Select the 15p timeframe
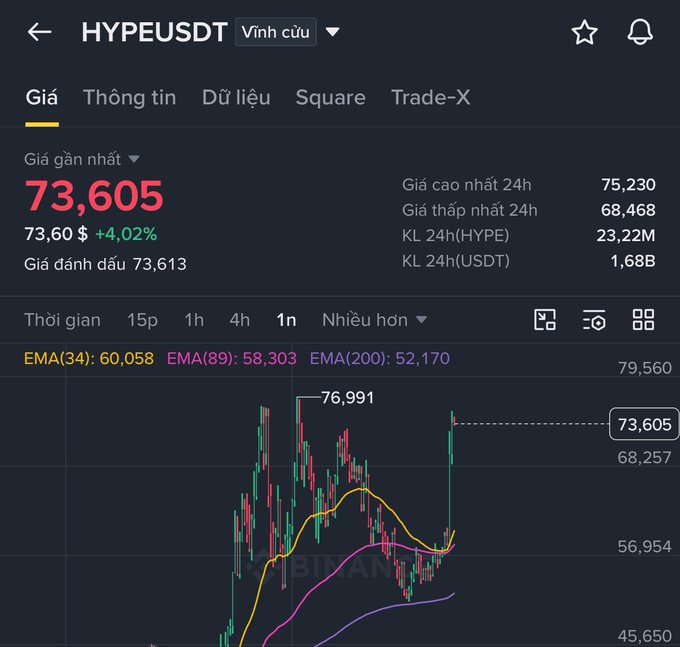The image size is (680, 647). (x=142, y=320)
